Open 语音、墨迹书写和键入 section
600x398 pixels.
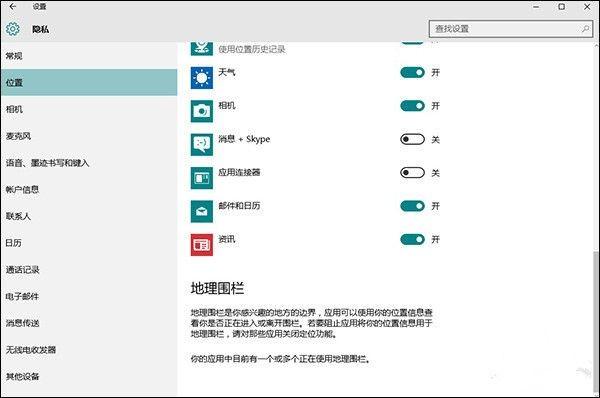[89, 163]
